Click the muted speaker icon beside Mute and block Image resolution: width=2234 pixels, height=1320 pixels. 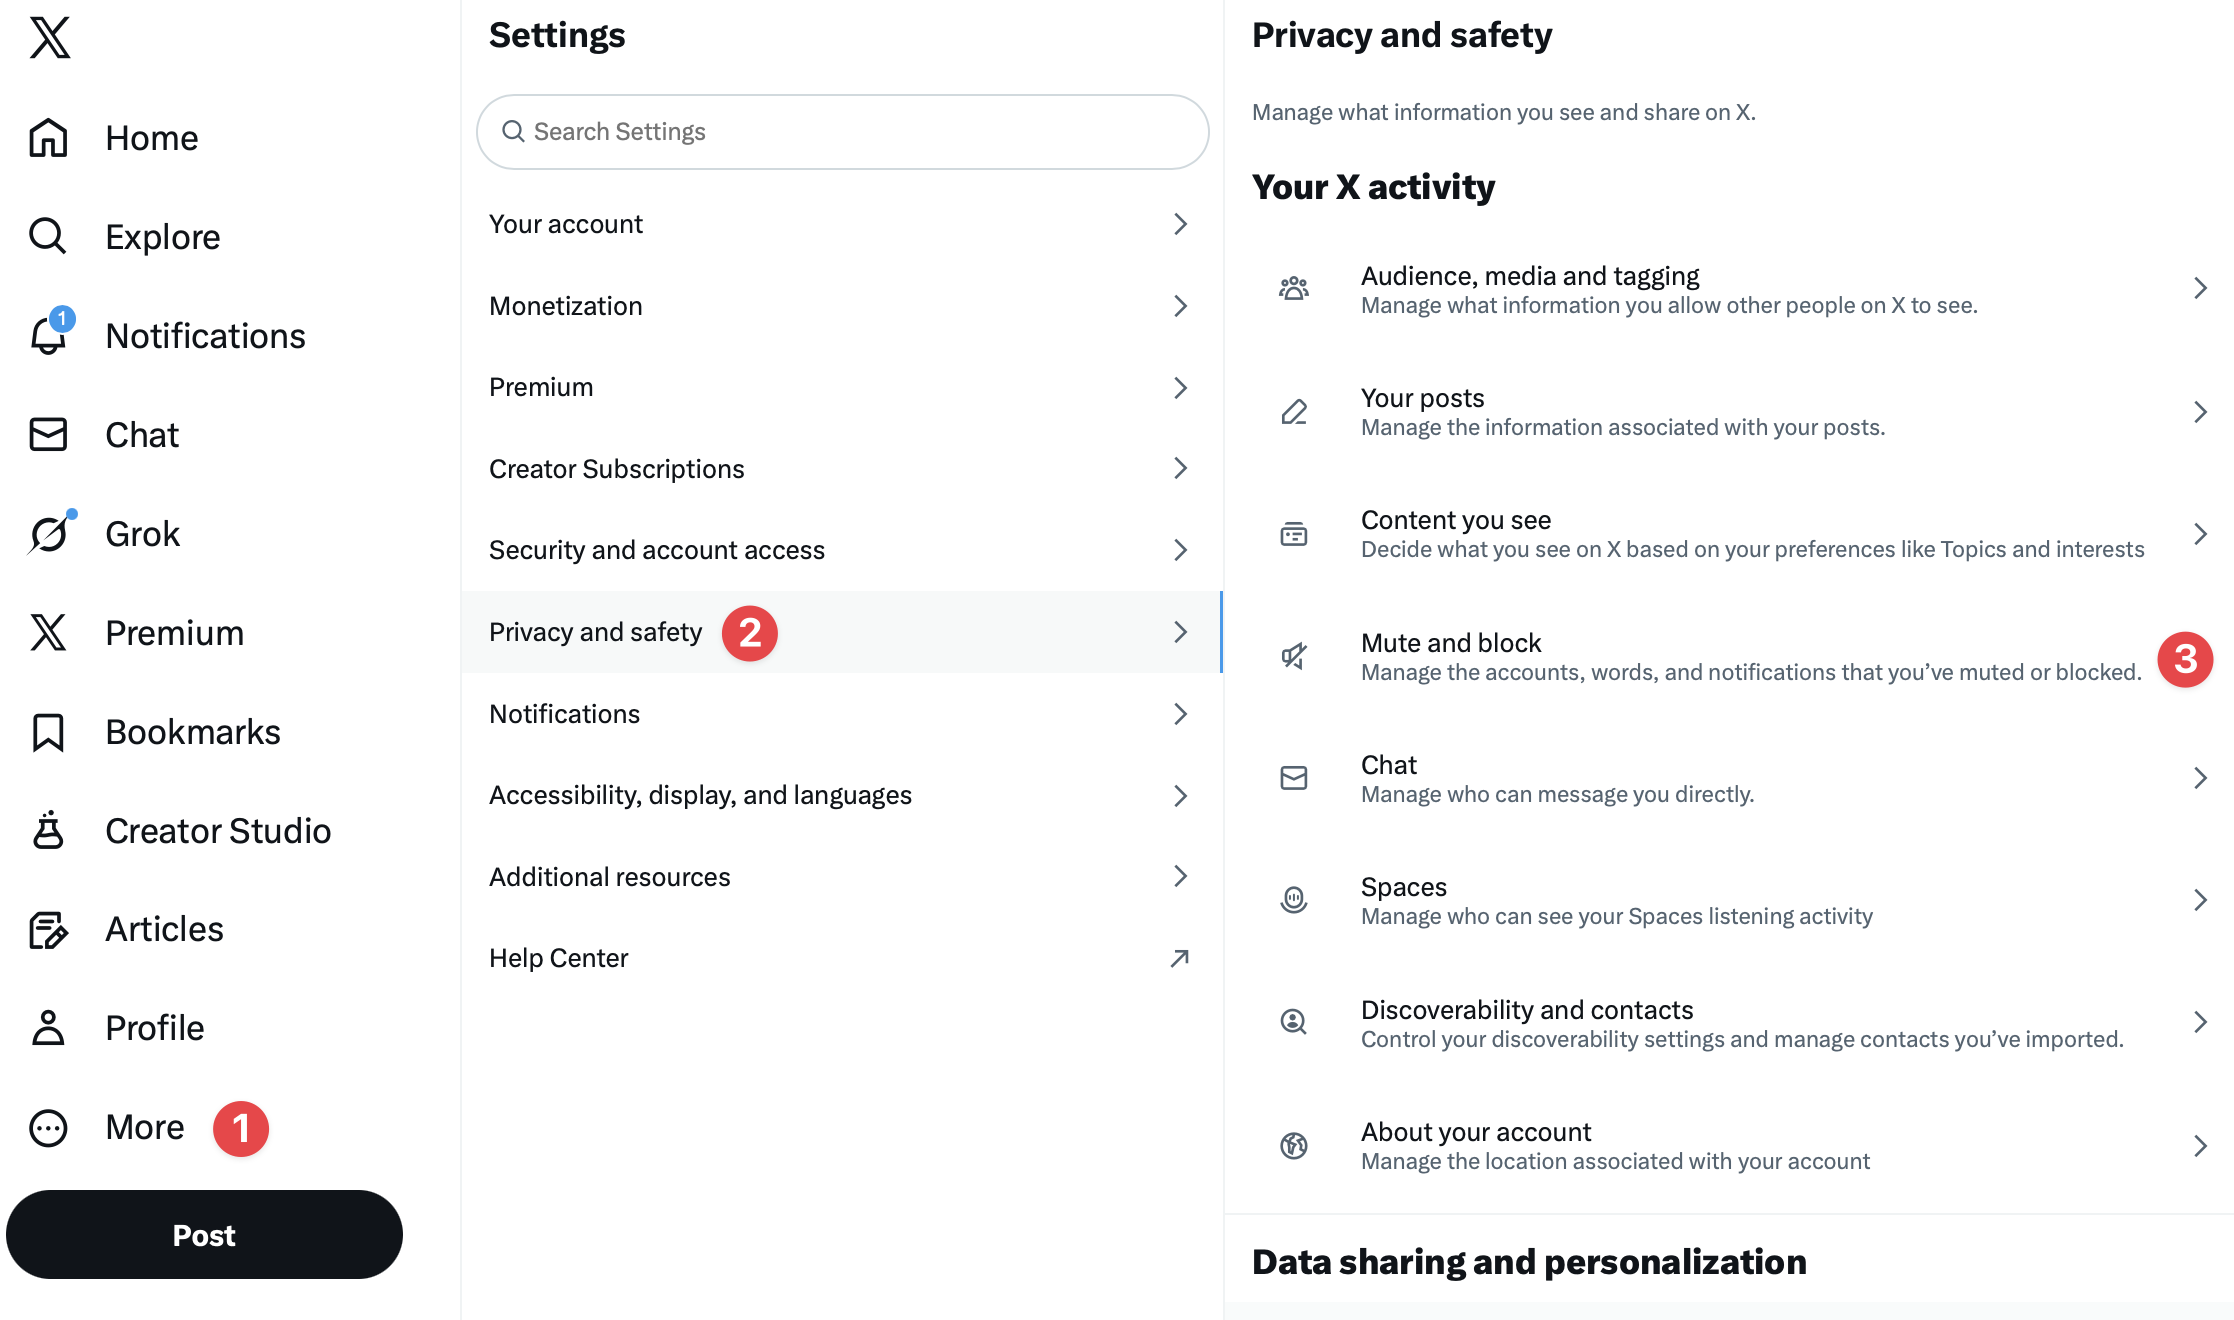[x=1293, y=656]
